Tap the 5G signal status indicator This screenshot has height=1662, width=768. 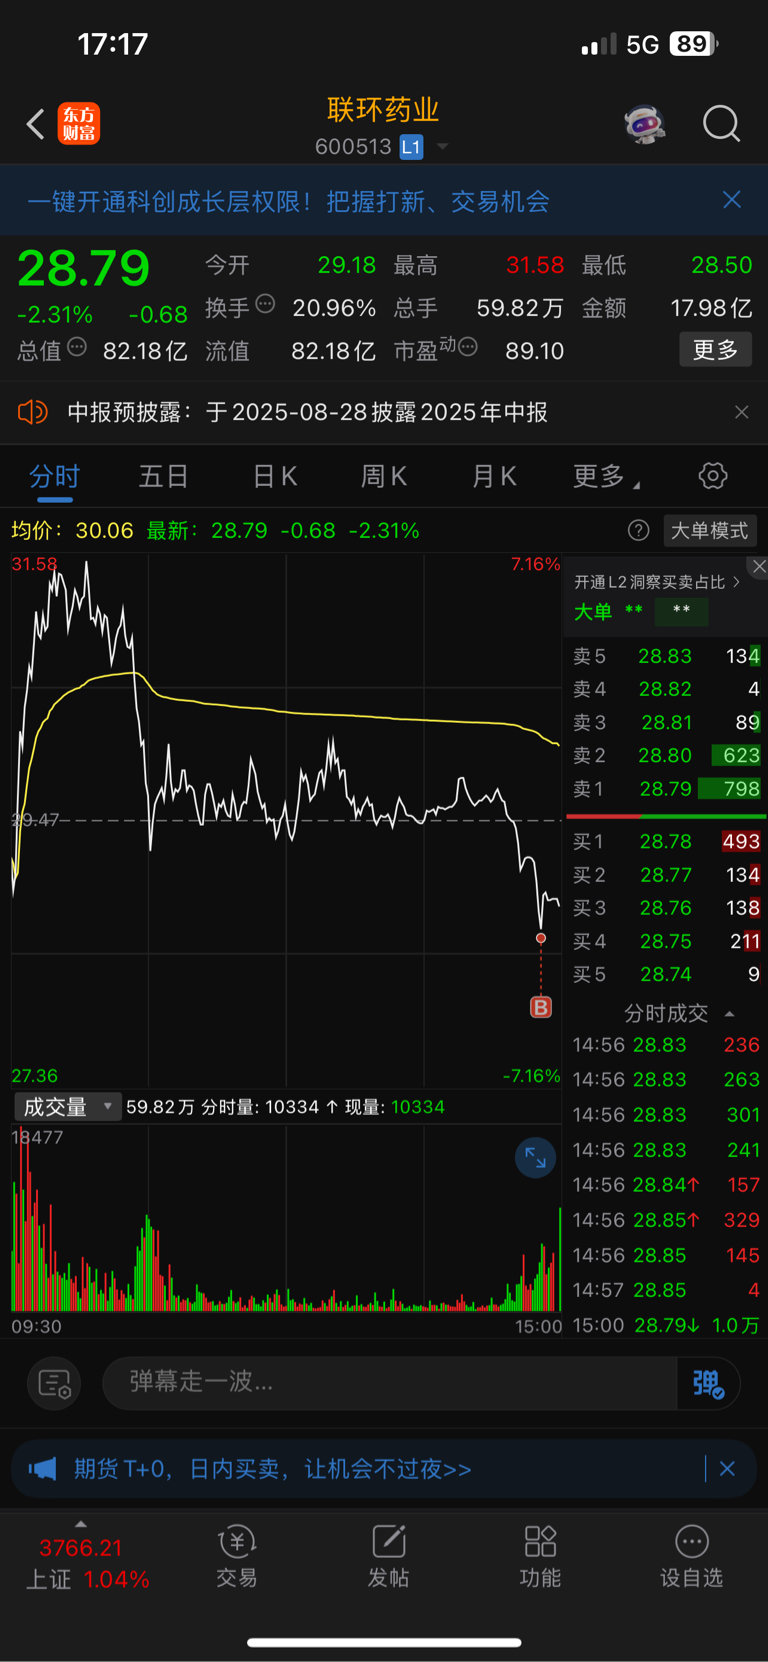point(642,45)
